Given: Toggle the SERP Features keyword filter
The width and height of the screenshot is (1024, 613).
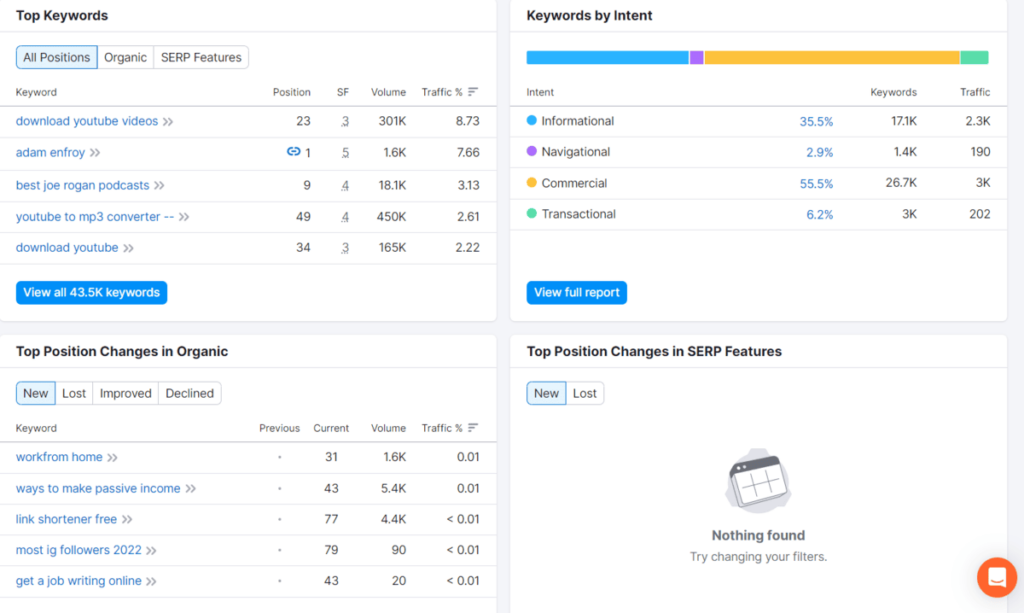Looking at the screenshot, I should tap(201, 57).
